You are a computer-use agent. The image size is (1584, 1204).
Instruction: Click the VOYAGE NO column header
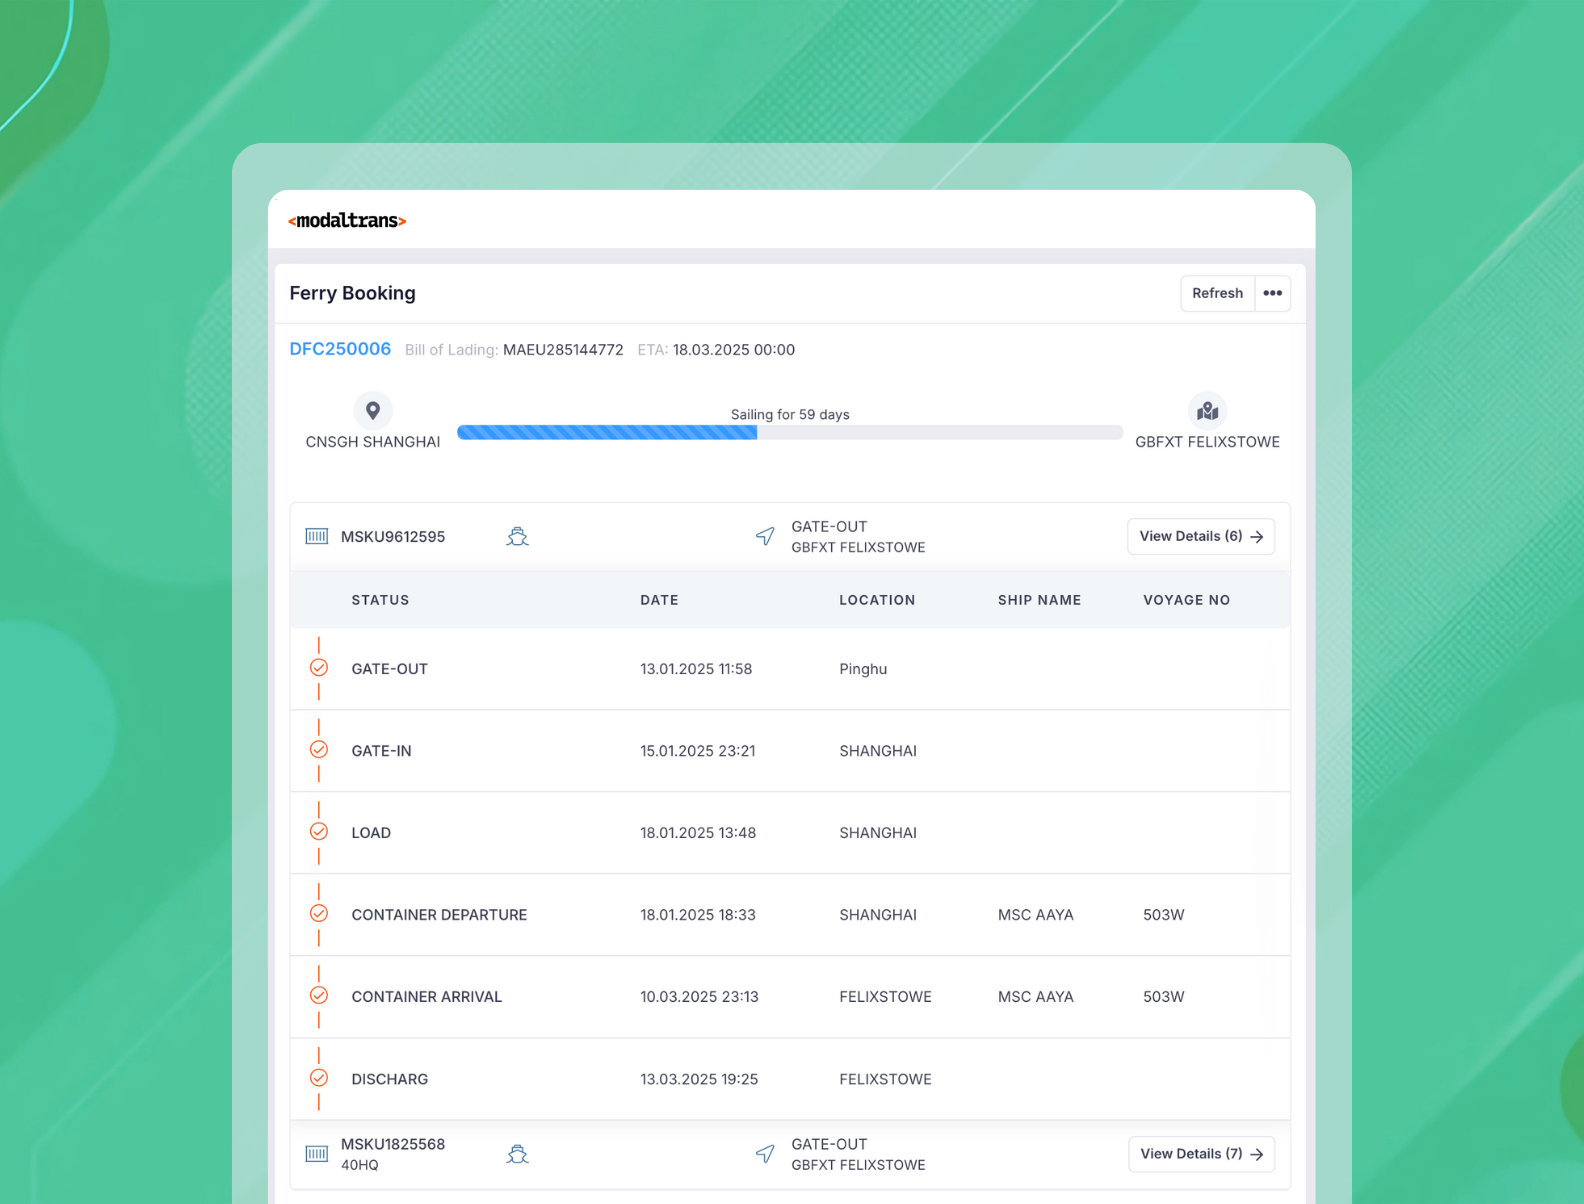pos(1186,600)
